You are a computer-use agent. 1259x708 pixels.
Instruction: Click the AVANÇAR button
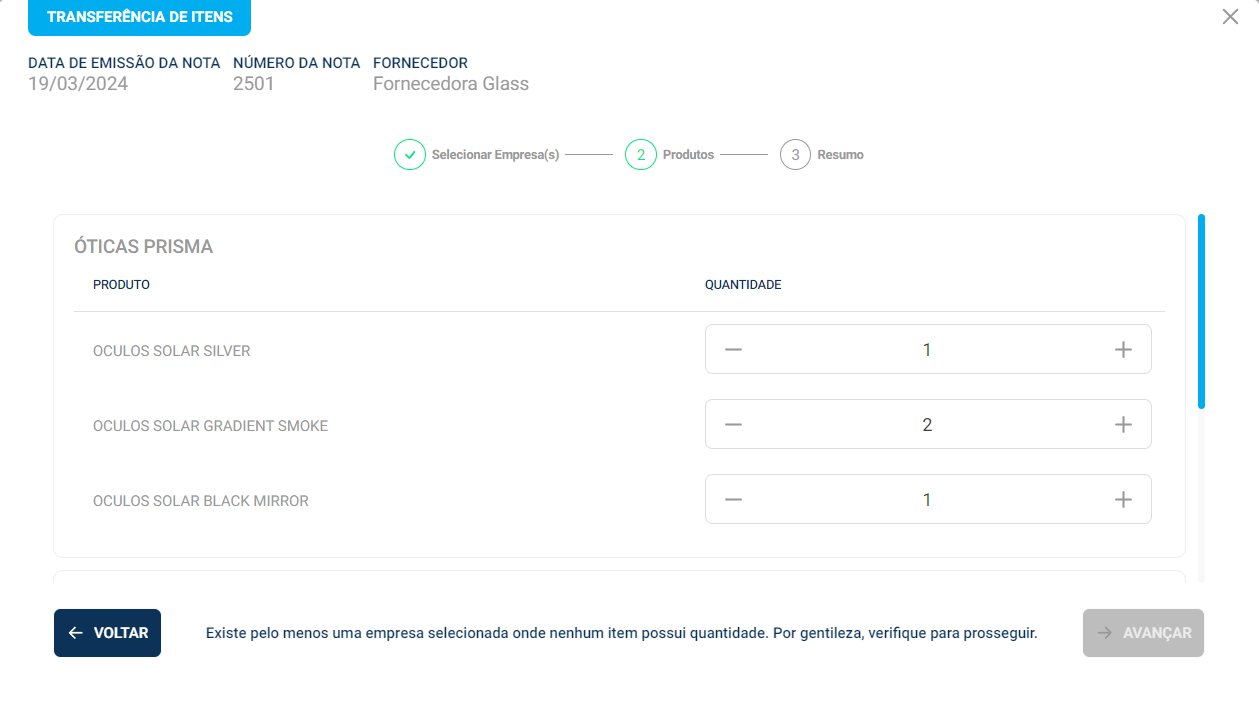[1143, 633]
